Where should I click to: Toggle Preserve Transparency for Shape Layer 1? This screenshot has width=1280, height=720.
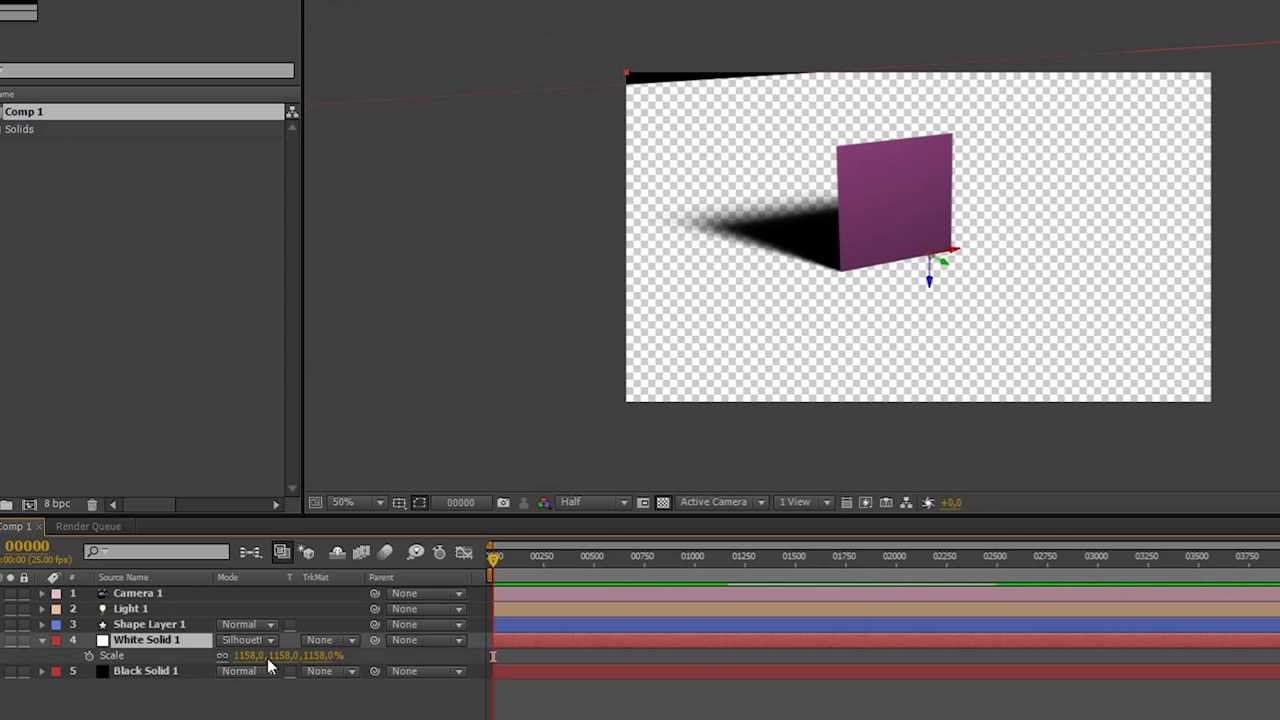tap(289, 625)
